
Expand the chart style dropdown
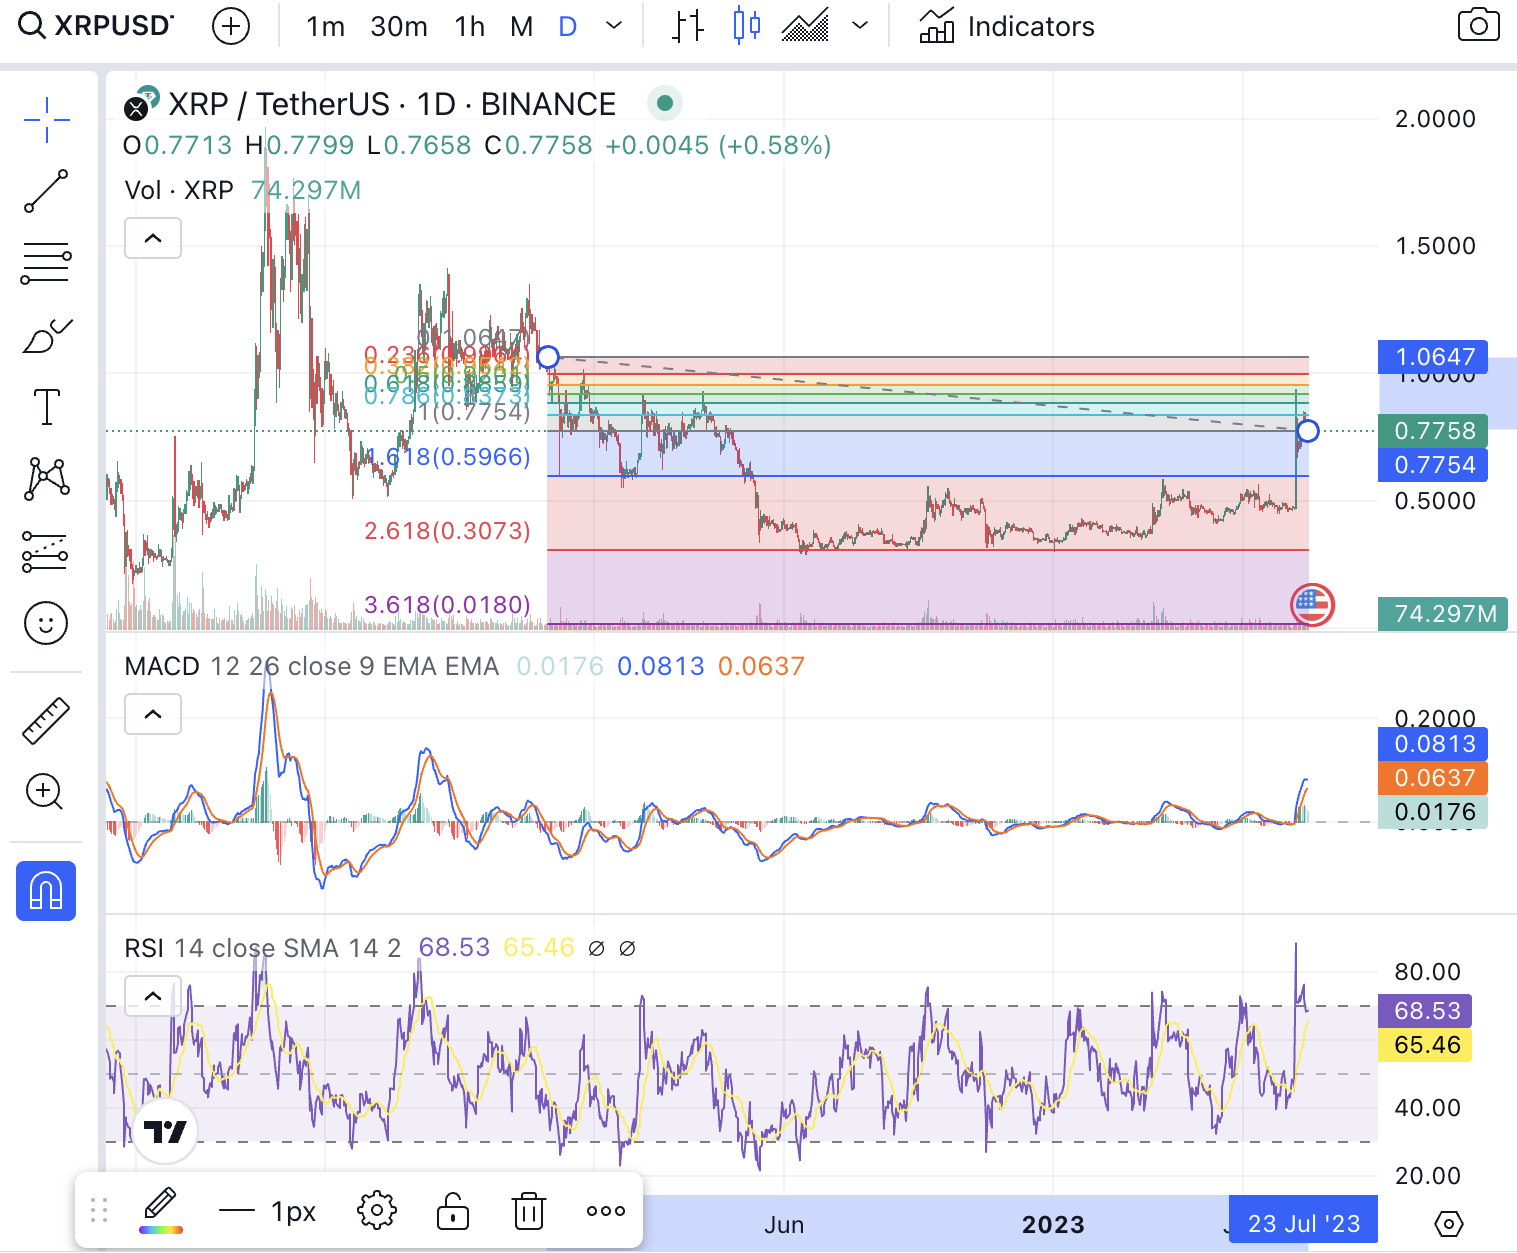click(x=860, y=27)
